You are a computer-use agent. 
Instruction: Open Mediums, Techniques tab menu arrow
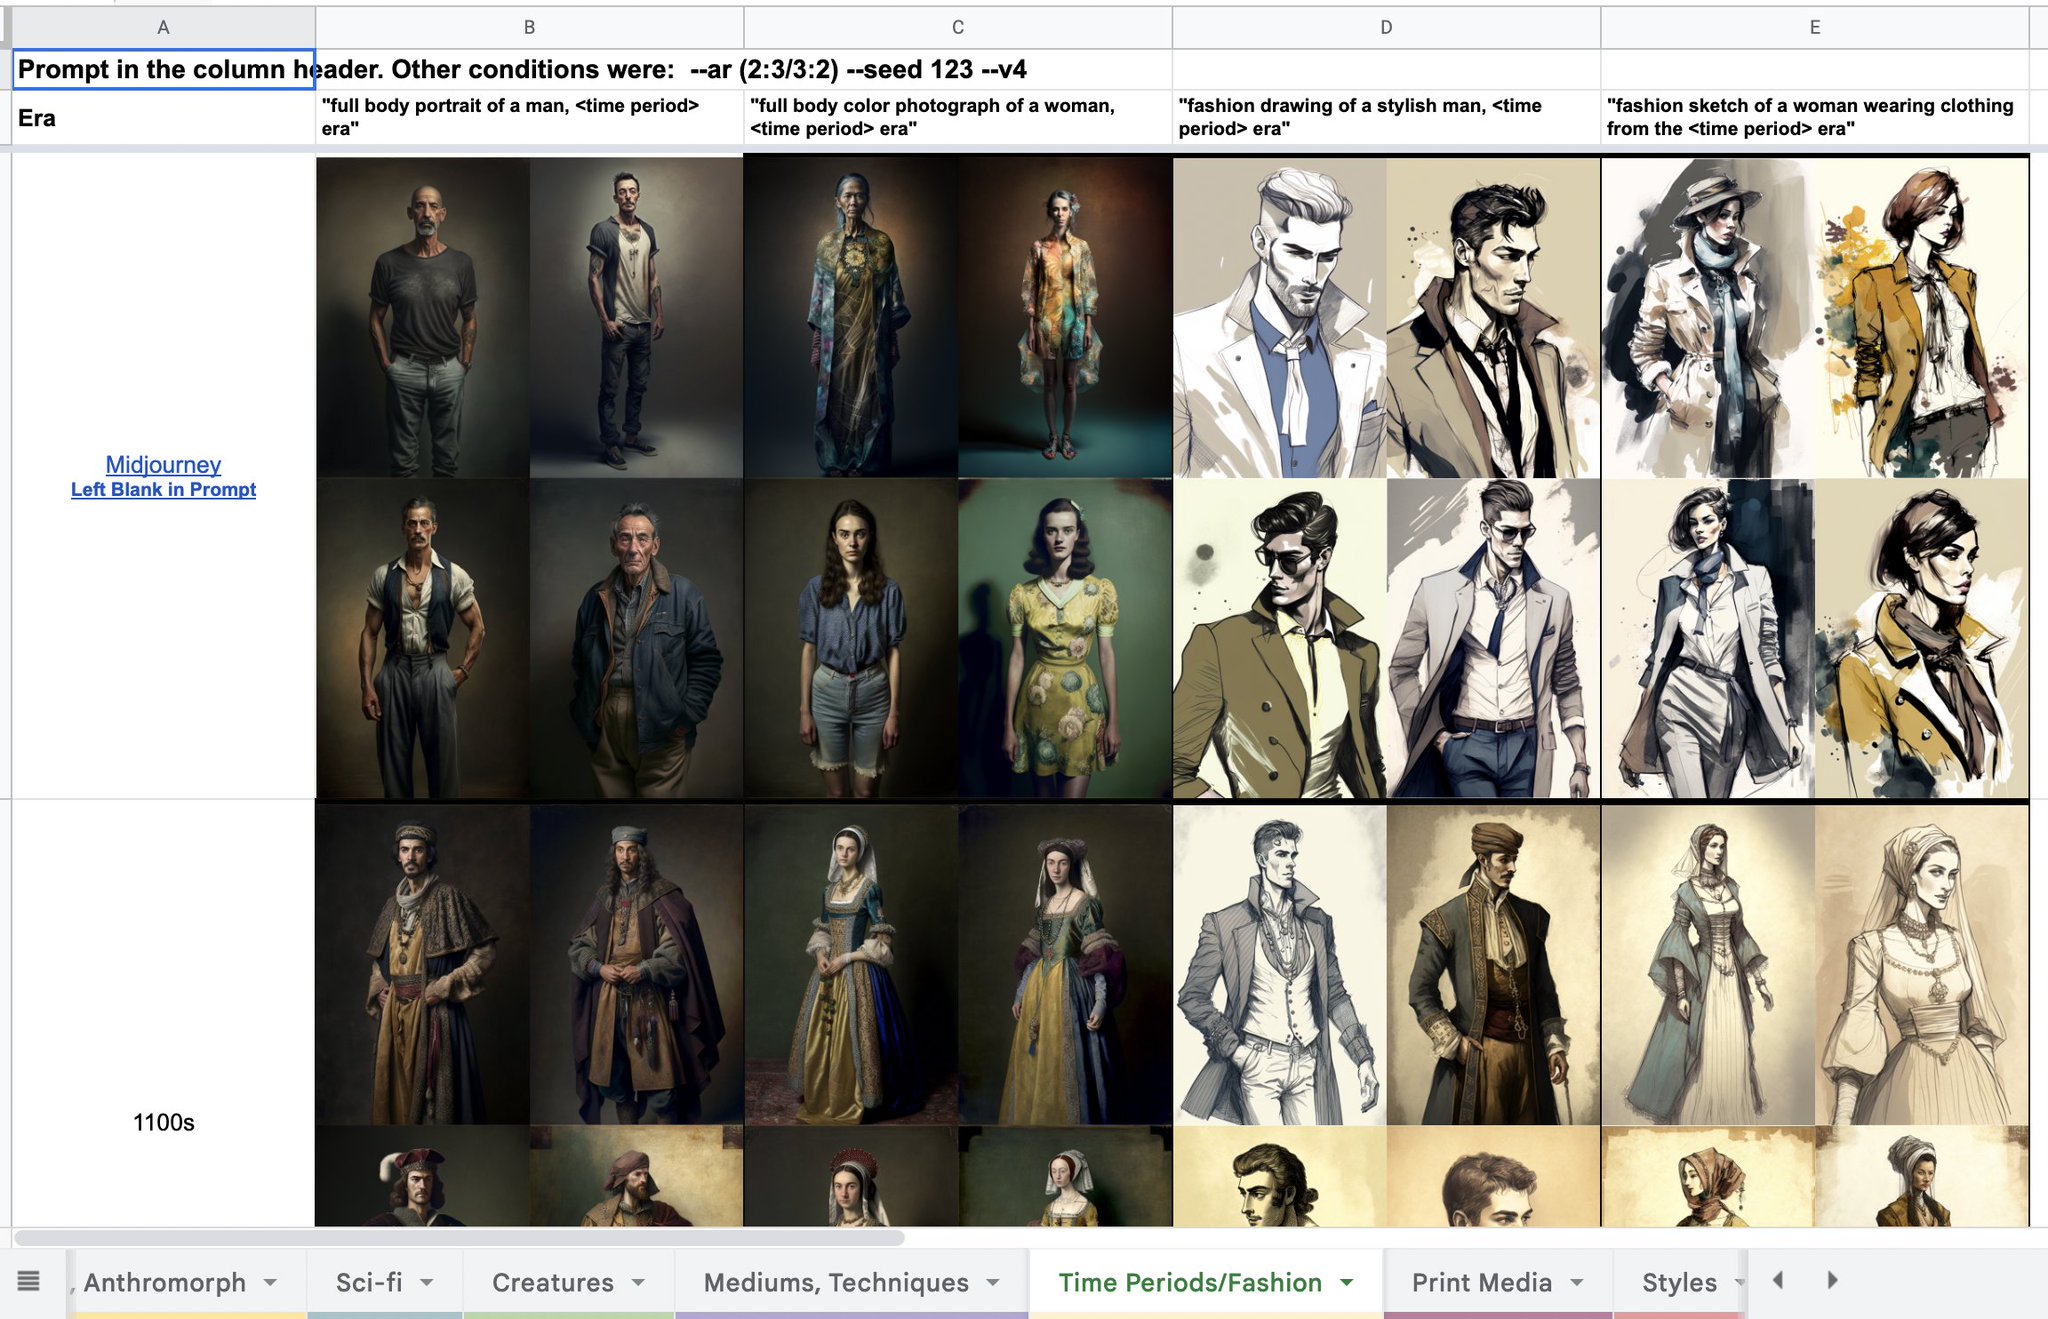tap(993, 1282)
